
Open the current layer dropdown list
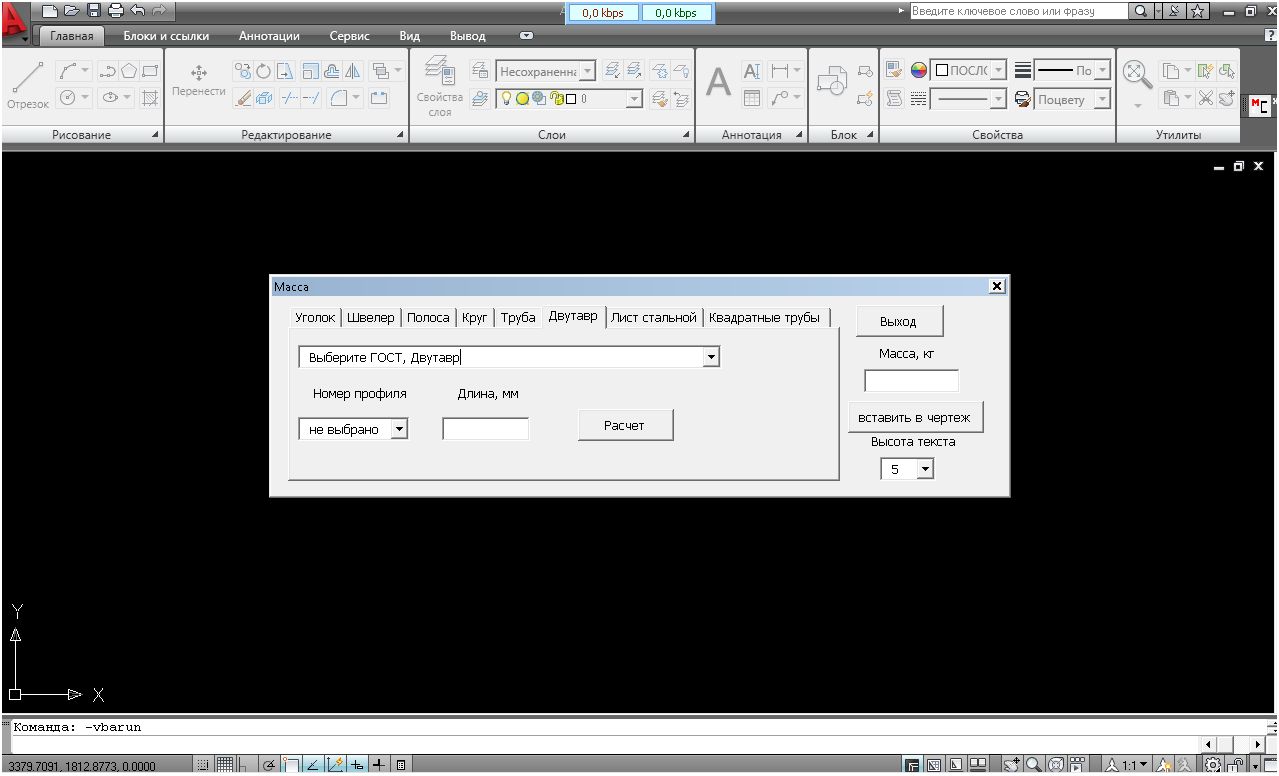coord(634,99)
